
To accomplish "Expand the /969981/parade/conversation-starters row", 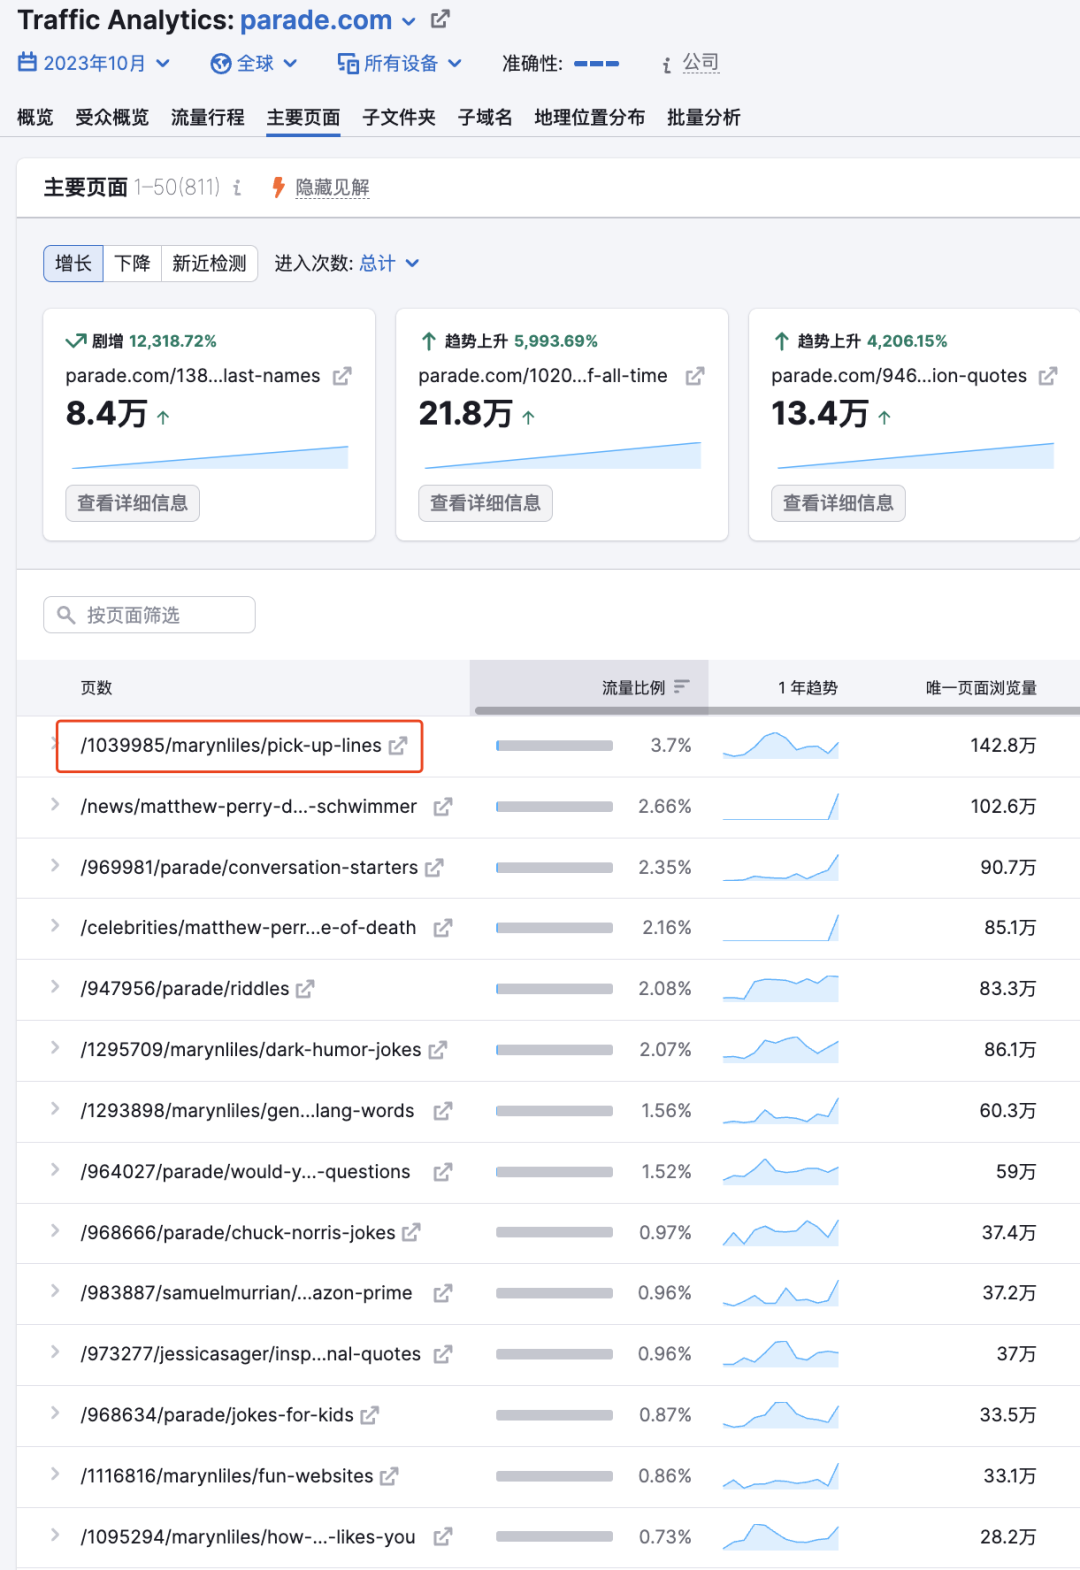I will click(55, 865).
